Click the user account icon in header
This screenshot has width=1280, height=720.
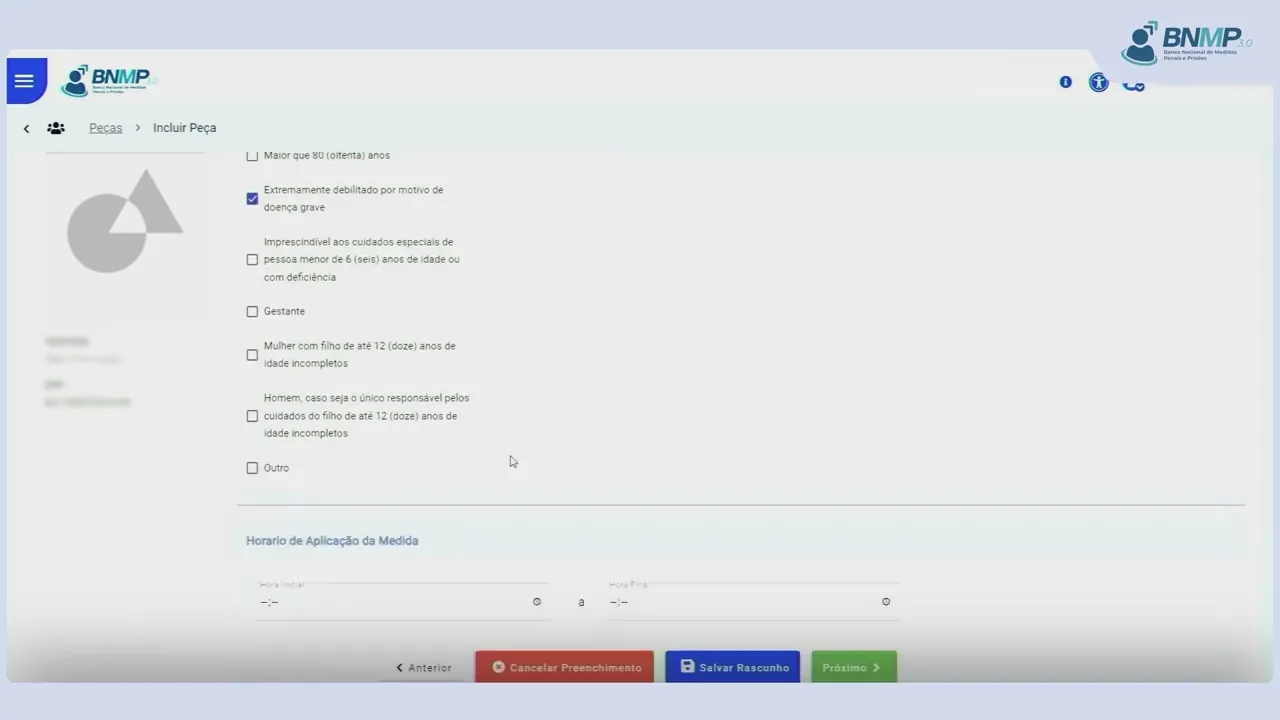pyautogui.click(x=1133, y=84)
